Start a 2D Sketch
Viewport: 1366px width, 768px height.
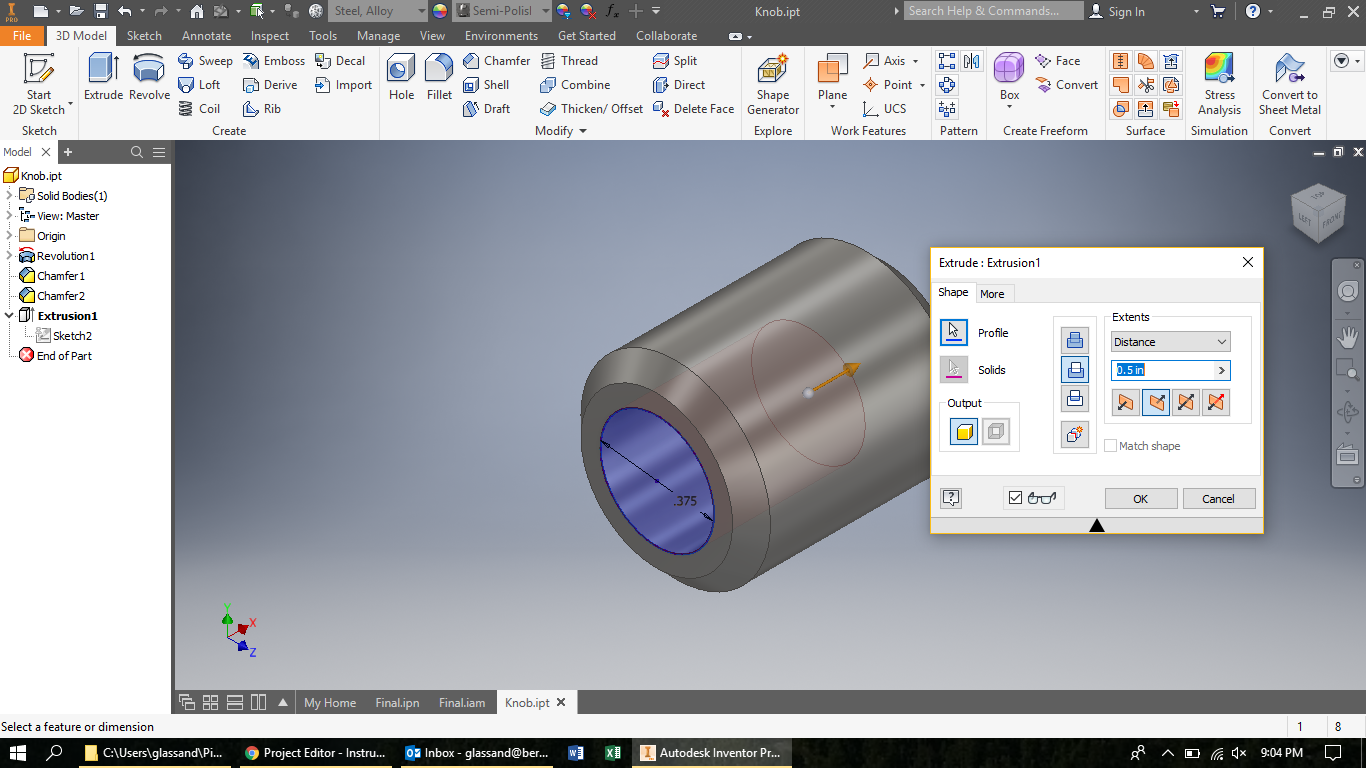tap(39, 84)
